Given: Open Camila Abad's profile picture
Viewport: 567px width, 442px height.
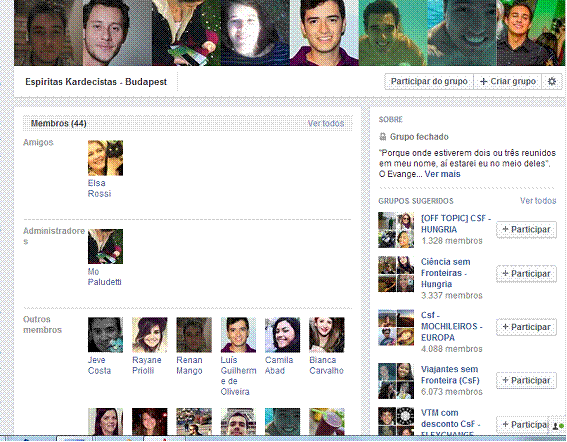Looking at the screenshot, I should pyautogui.click(x=282, y=335).
